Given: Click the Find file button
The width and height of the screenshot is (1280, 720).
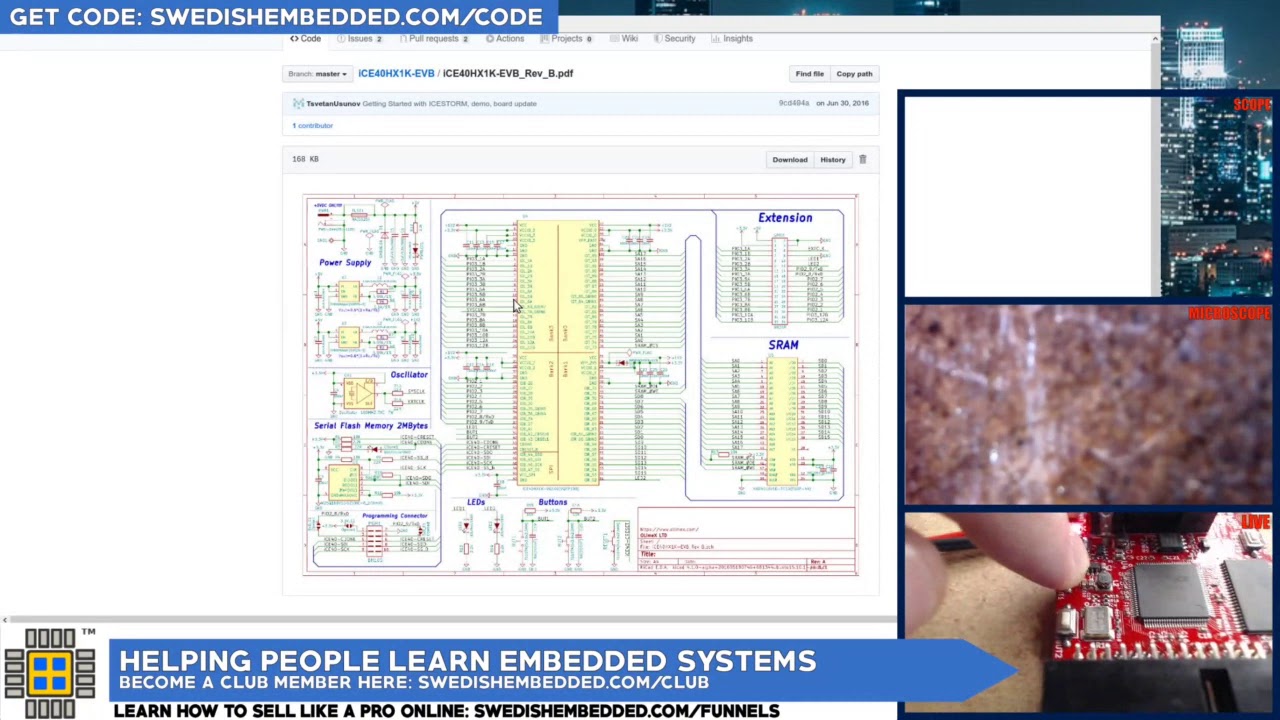Looking at the screenshot, I should pyautogui.click(x=810, y=74).
